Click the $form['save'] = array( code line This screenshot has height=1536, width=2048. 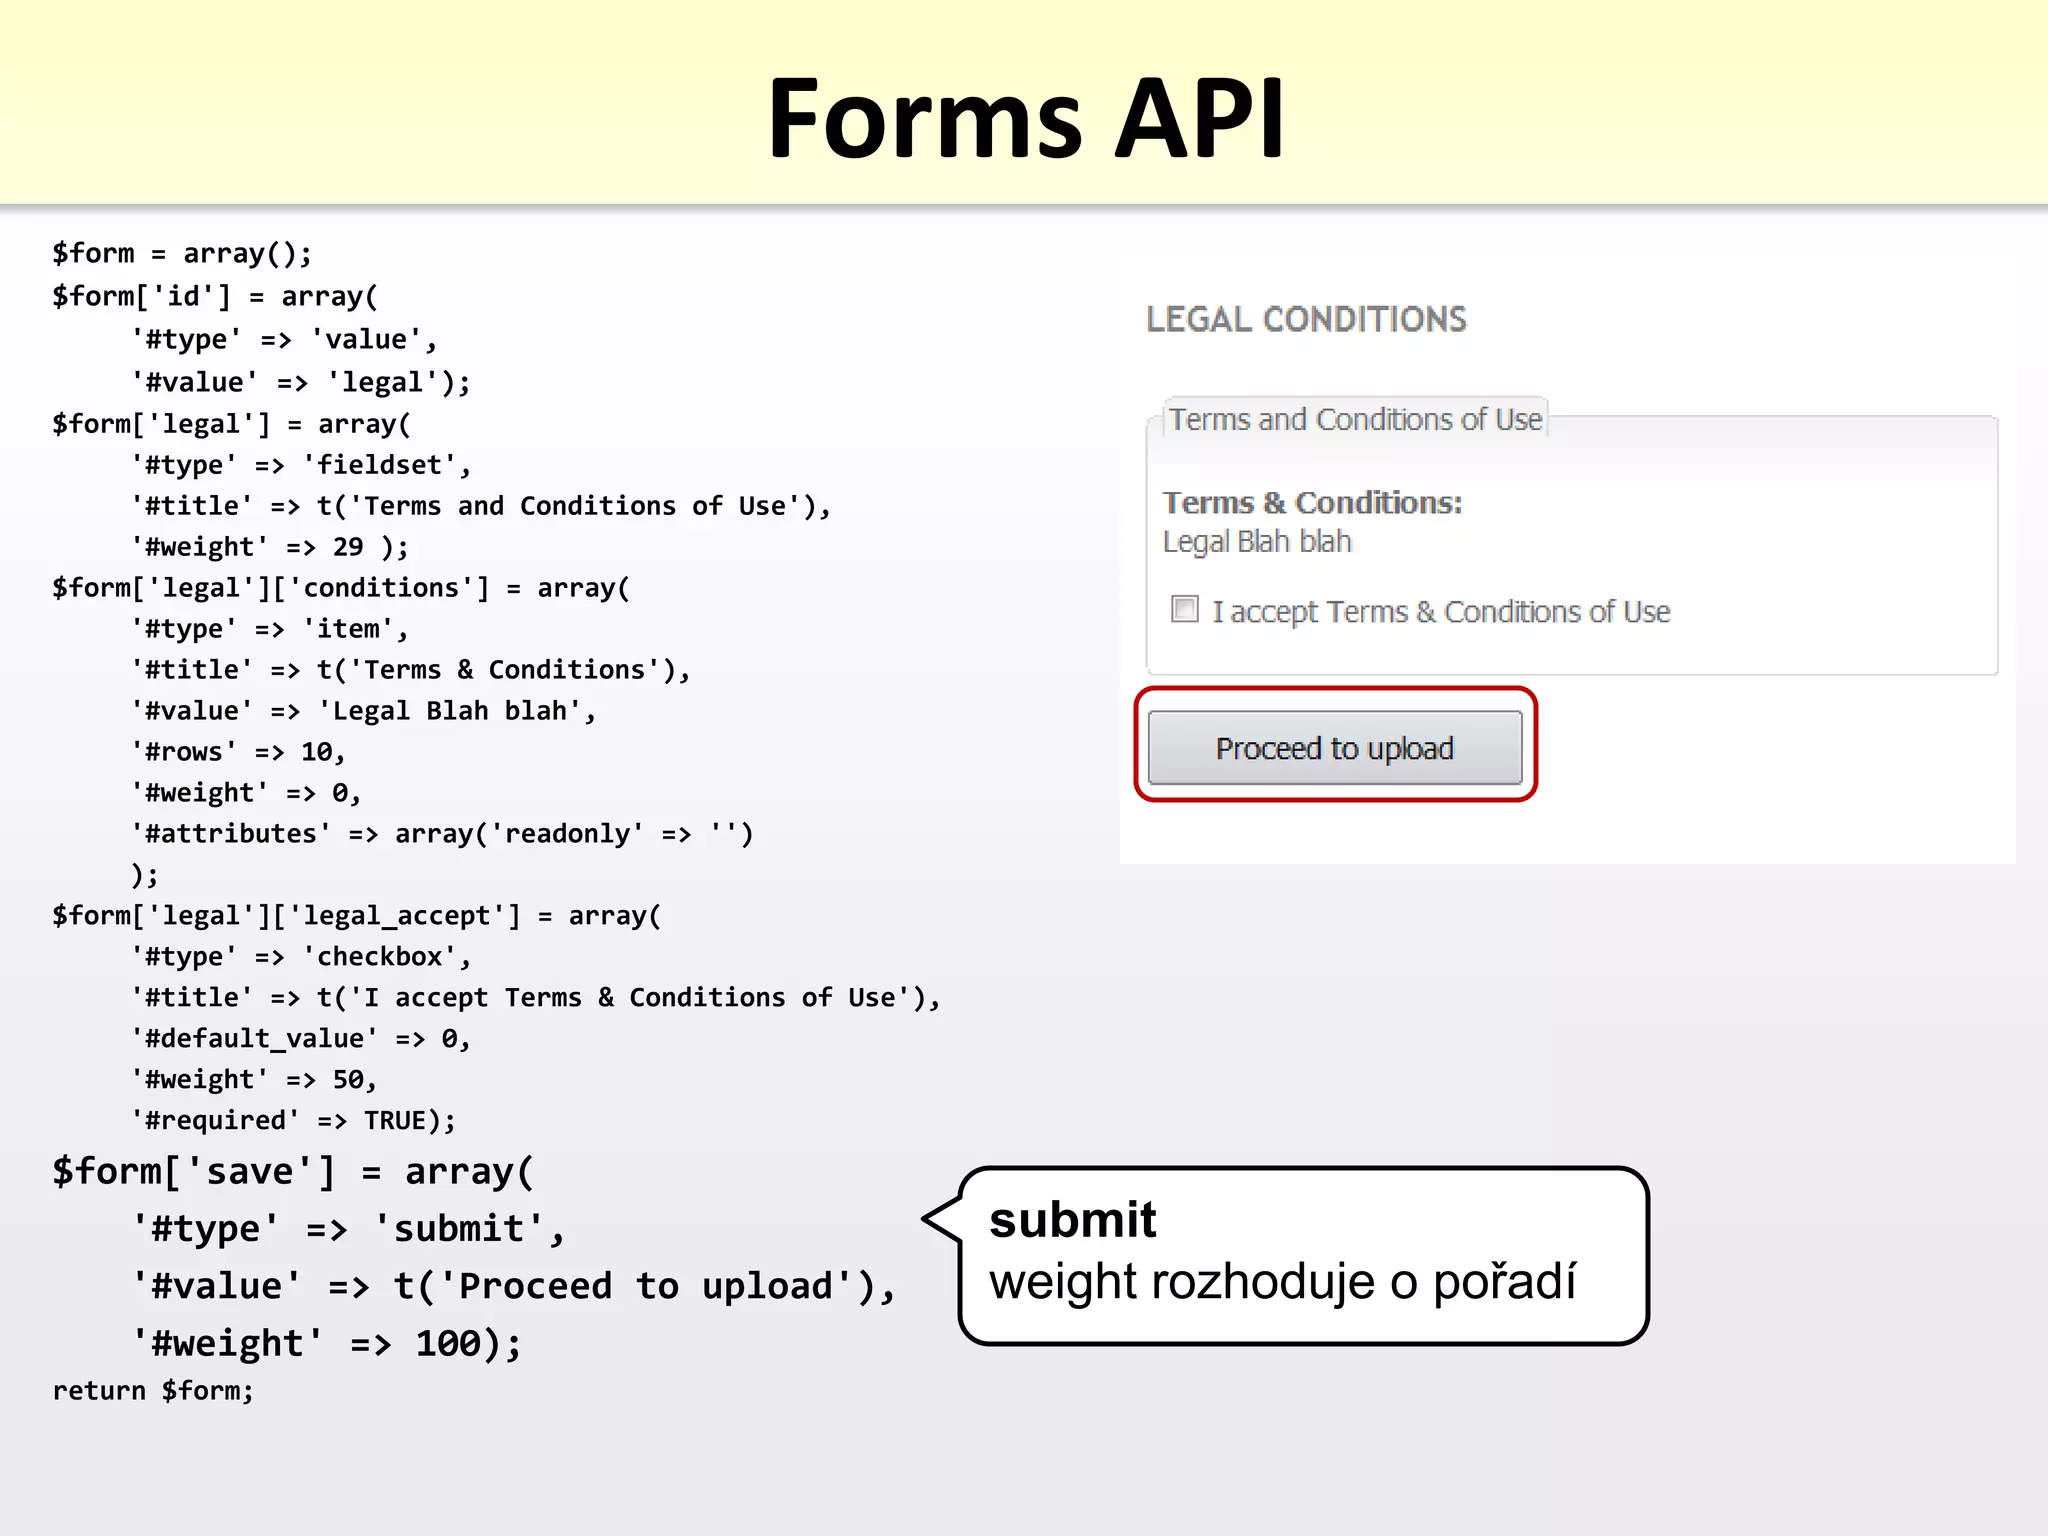(x=293, y=1171)
